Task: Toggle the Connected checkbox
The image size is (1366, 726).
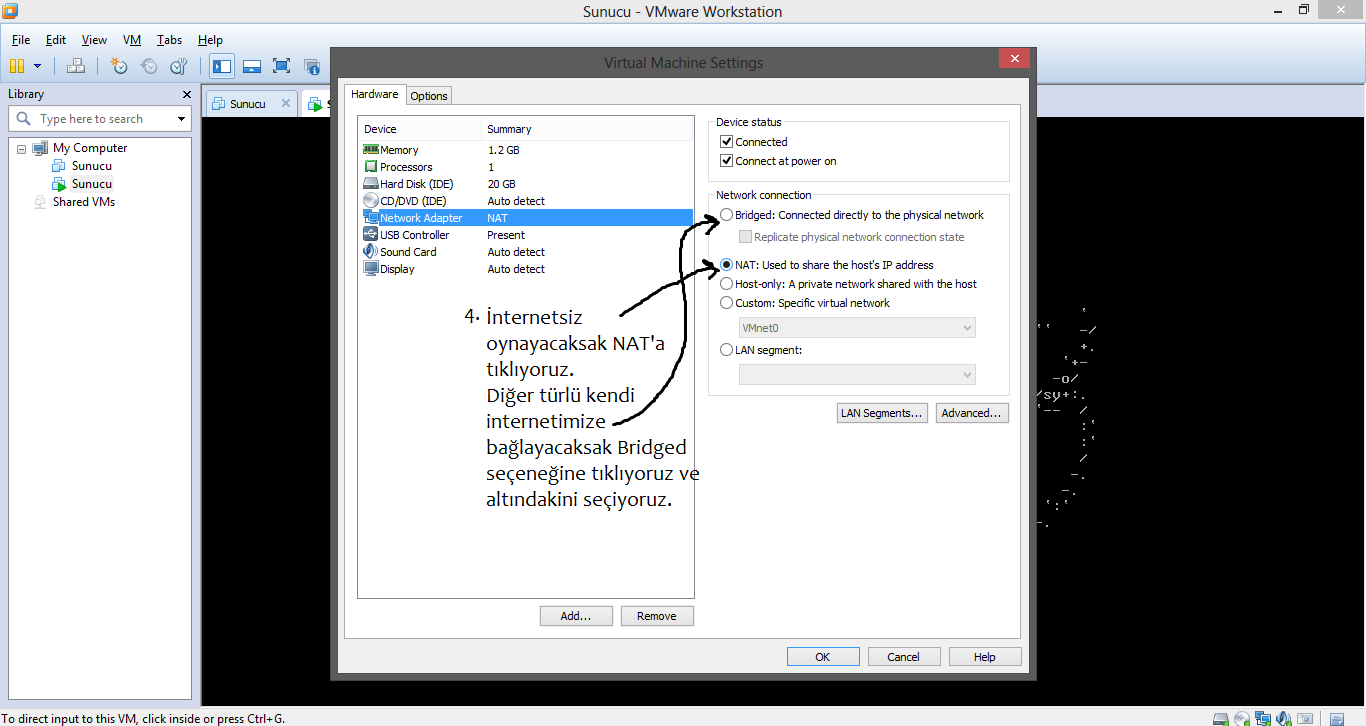Action: (727, 142)
